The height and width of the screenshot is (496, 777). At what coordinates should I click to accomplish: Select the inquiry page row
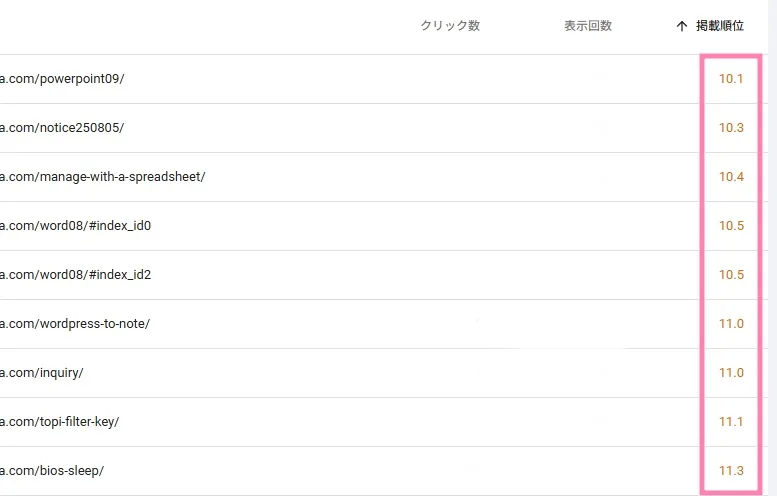(x=42, y=373)
